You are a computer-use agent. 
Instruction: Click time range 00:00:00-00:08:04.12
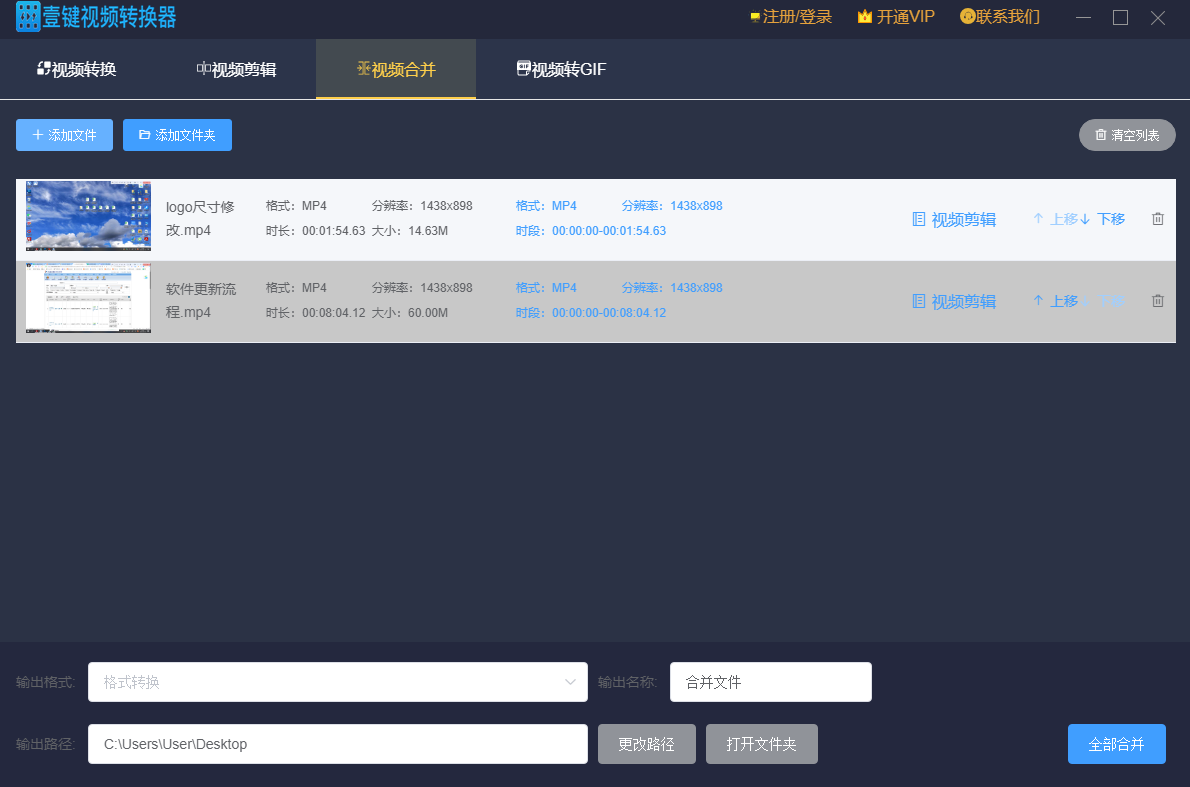[609, 313]
